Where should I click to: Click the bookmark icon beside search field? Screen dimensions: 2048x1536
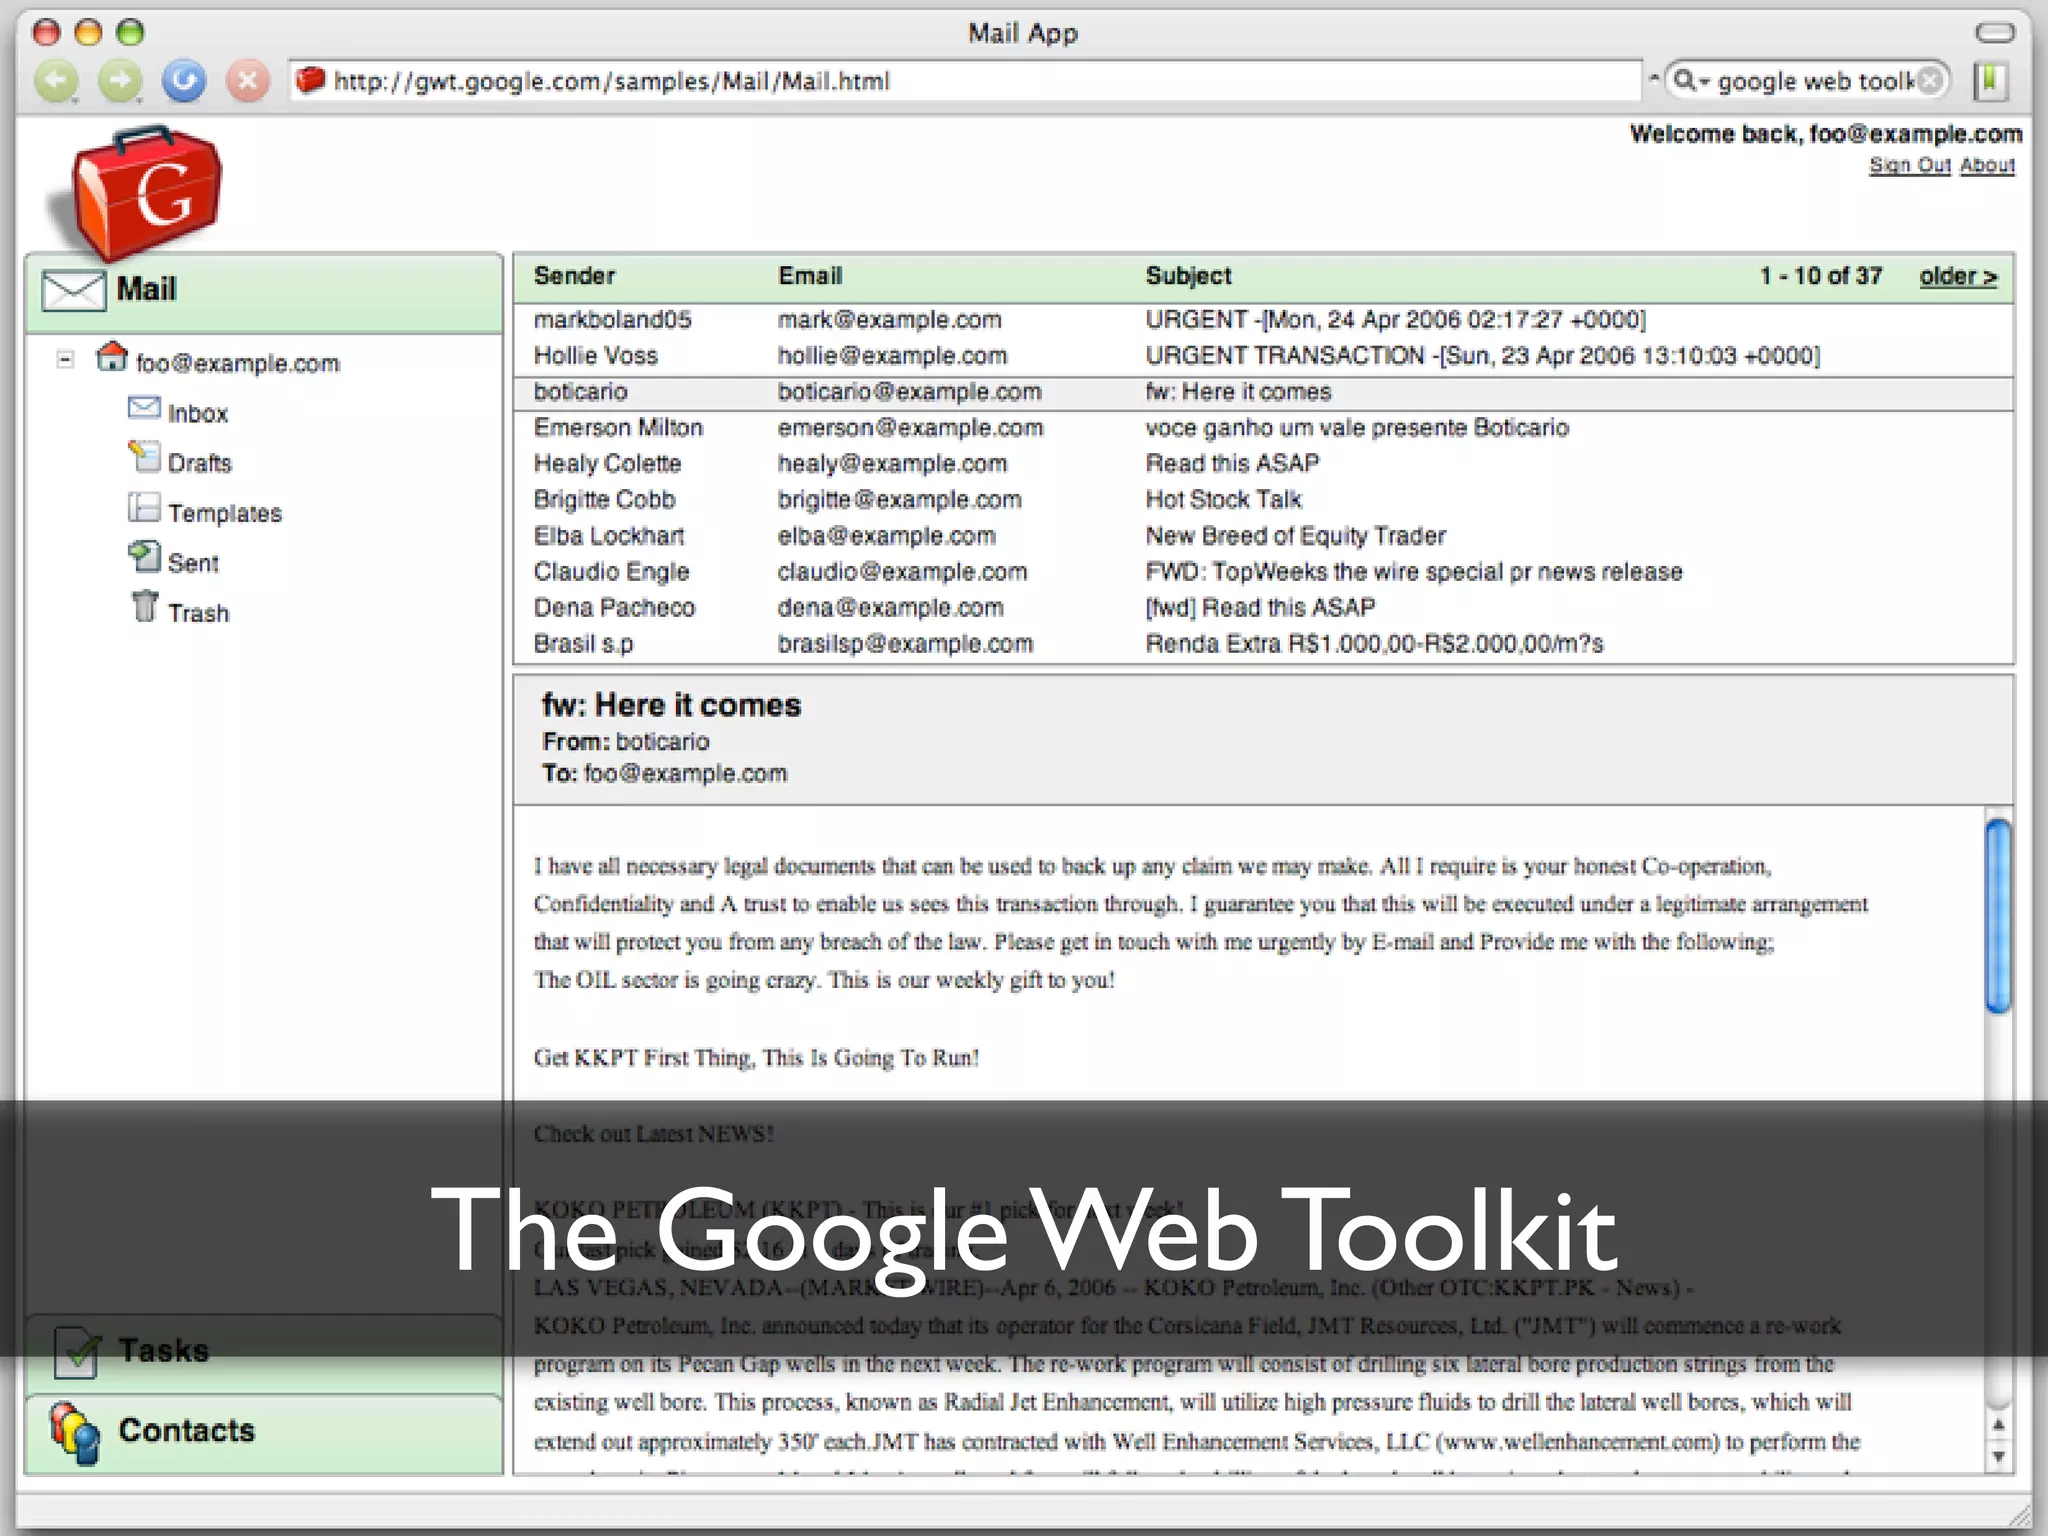click(1991, 81)
